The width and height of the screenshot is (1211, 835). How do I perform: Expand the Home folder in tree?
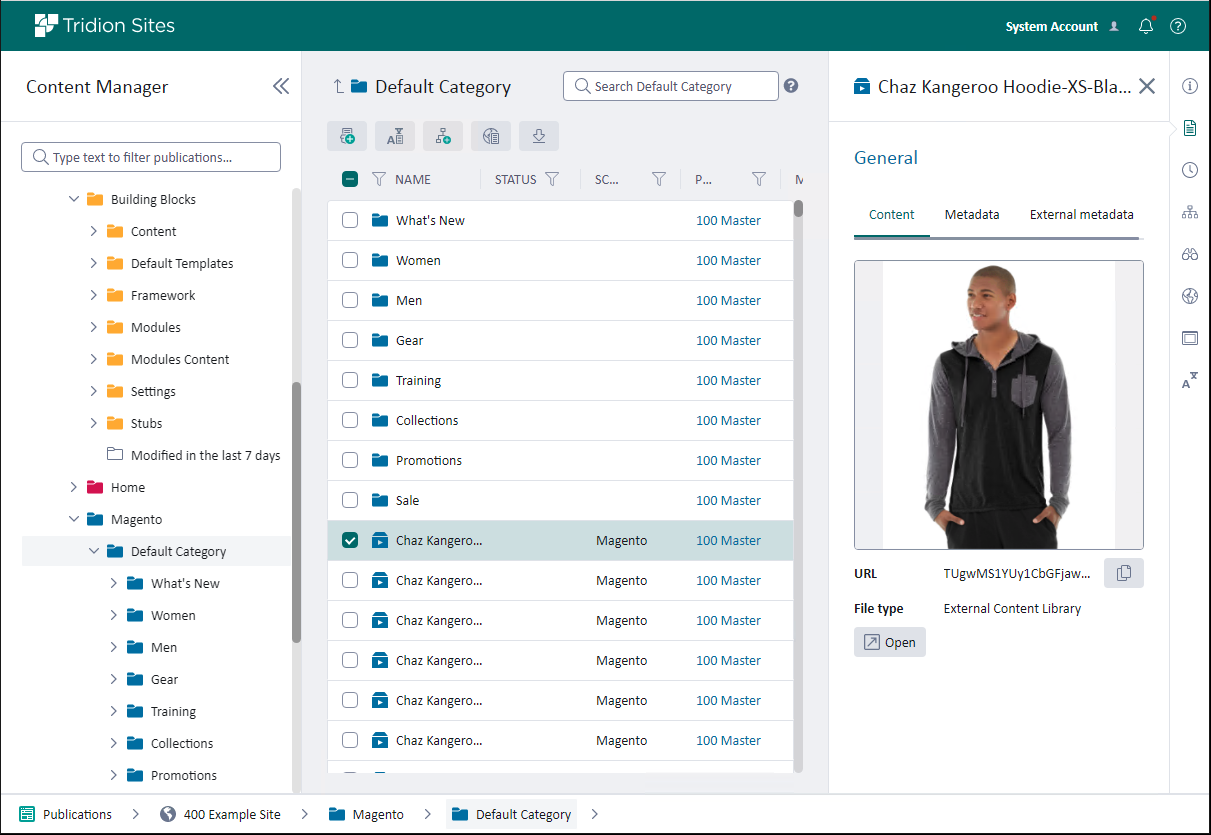coord(74,488)
